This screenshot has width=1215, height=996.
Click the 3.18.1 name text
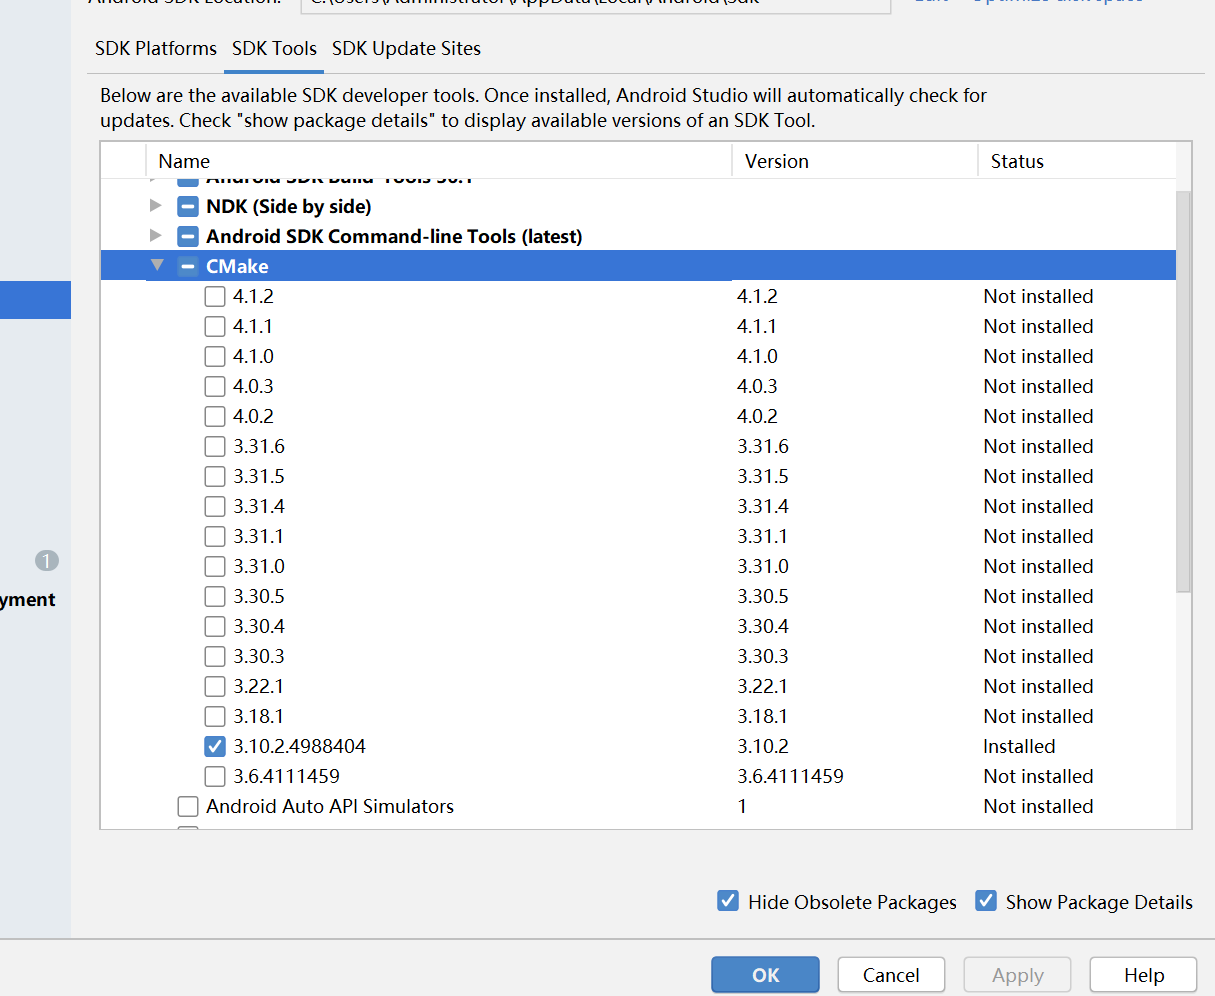(x=258, y=716)
